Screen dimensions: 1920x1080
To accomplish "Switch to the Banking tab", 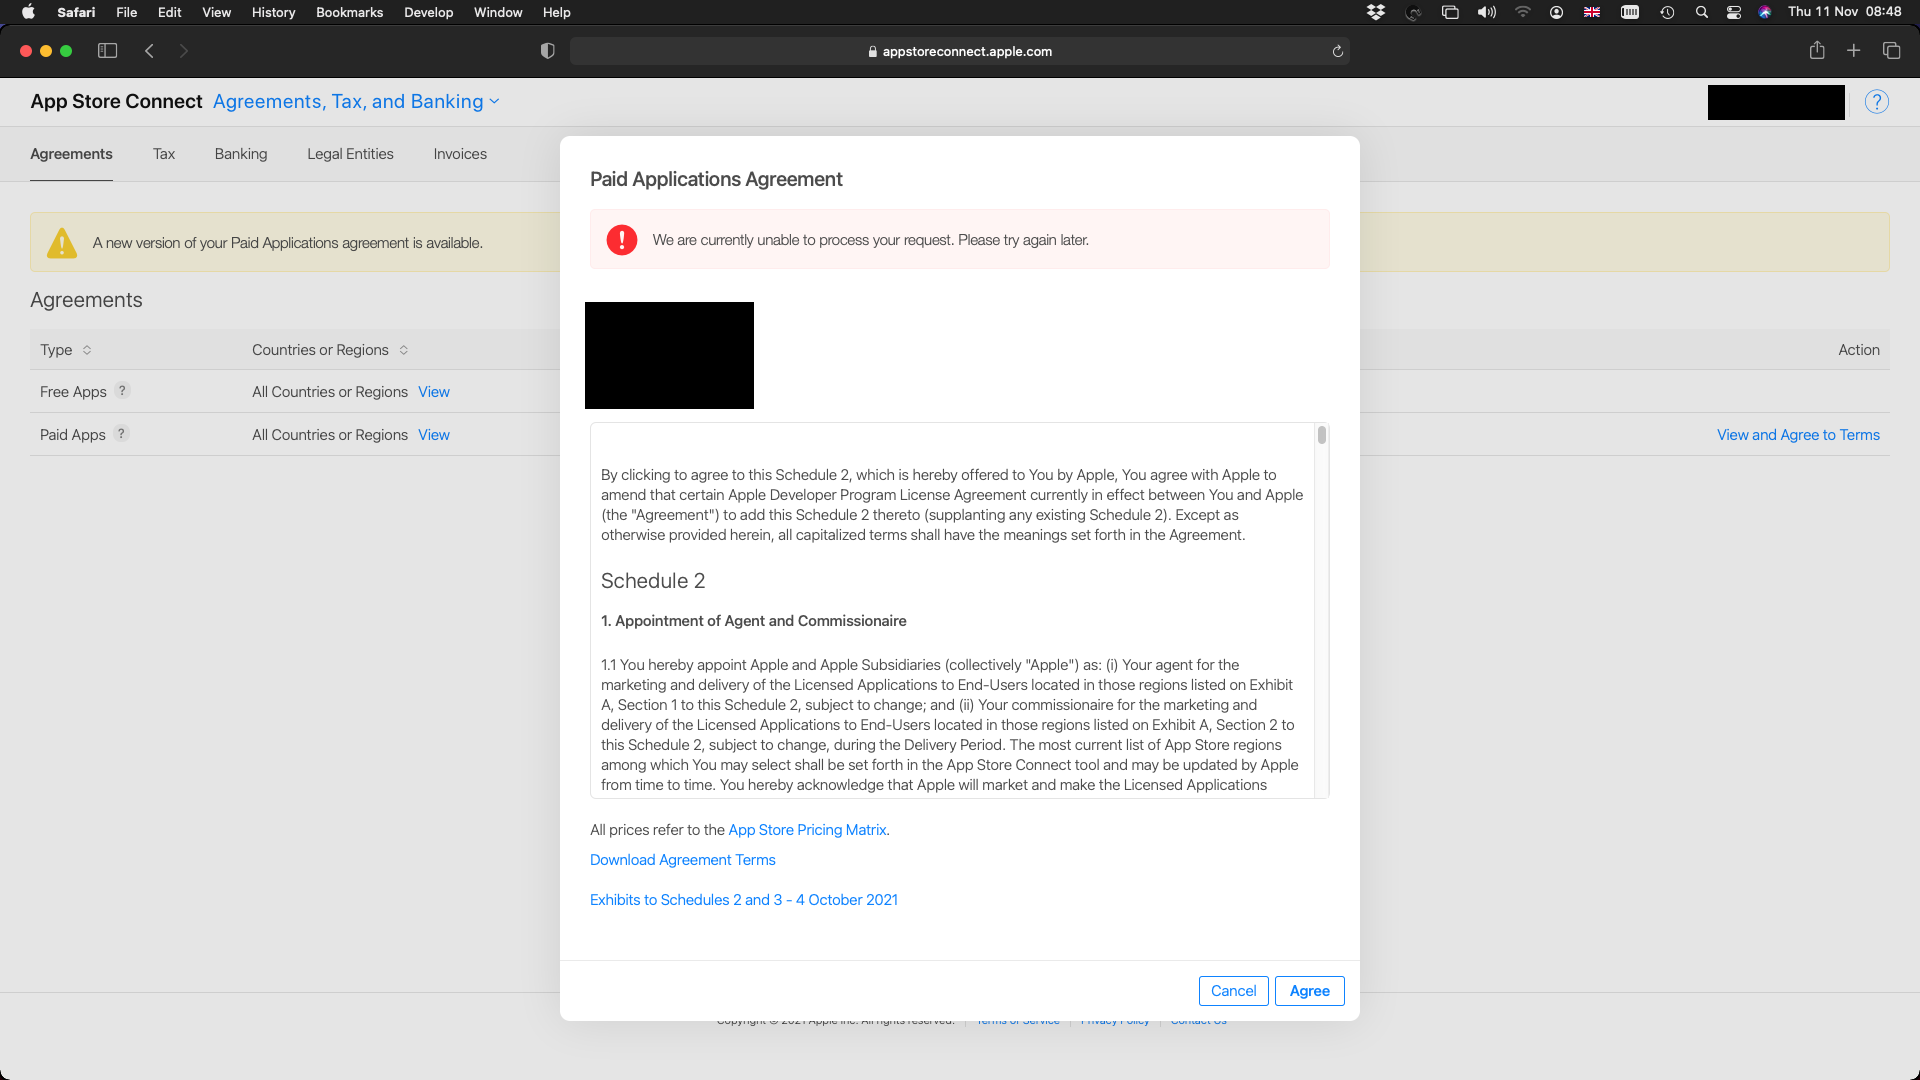I will click(241, 154).
